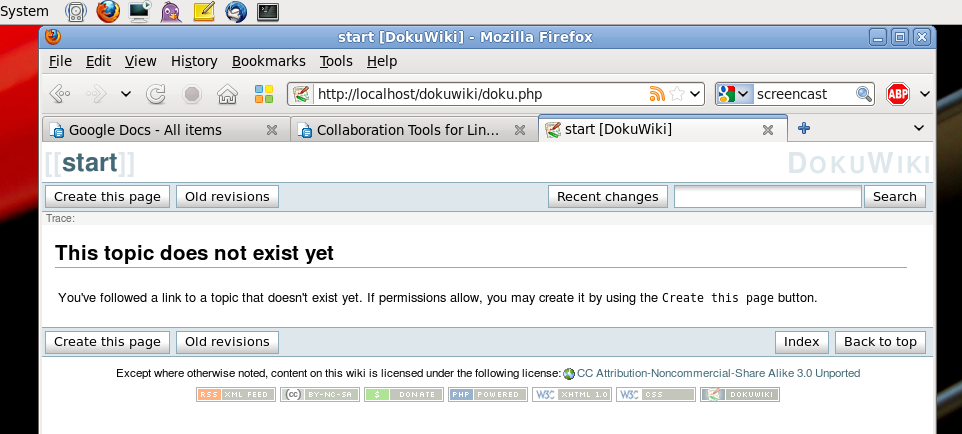Open the Adblock Plus ABP icon
Screen dimensions: 962x434
(897, 94)
